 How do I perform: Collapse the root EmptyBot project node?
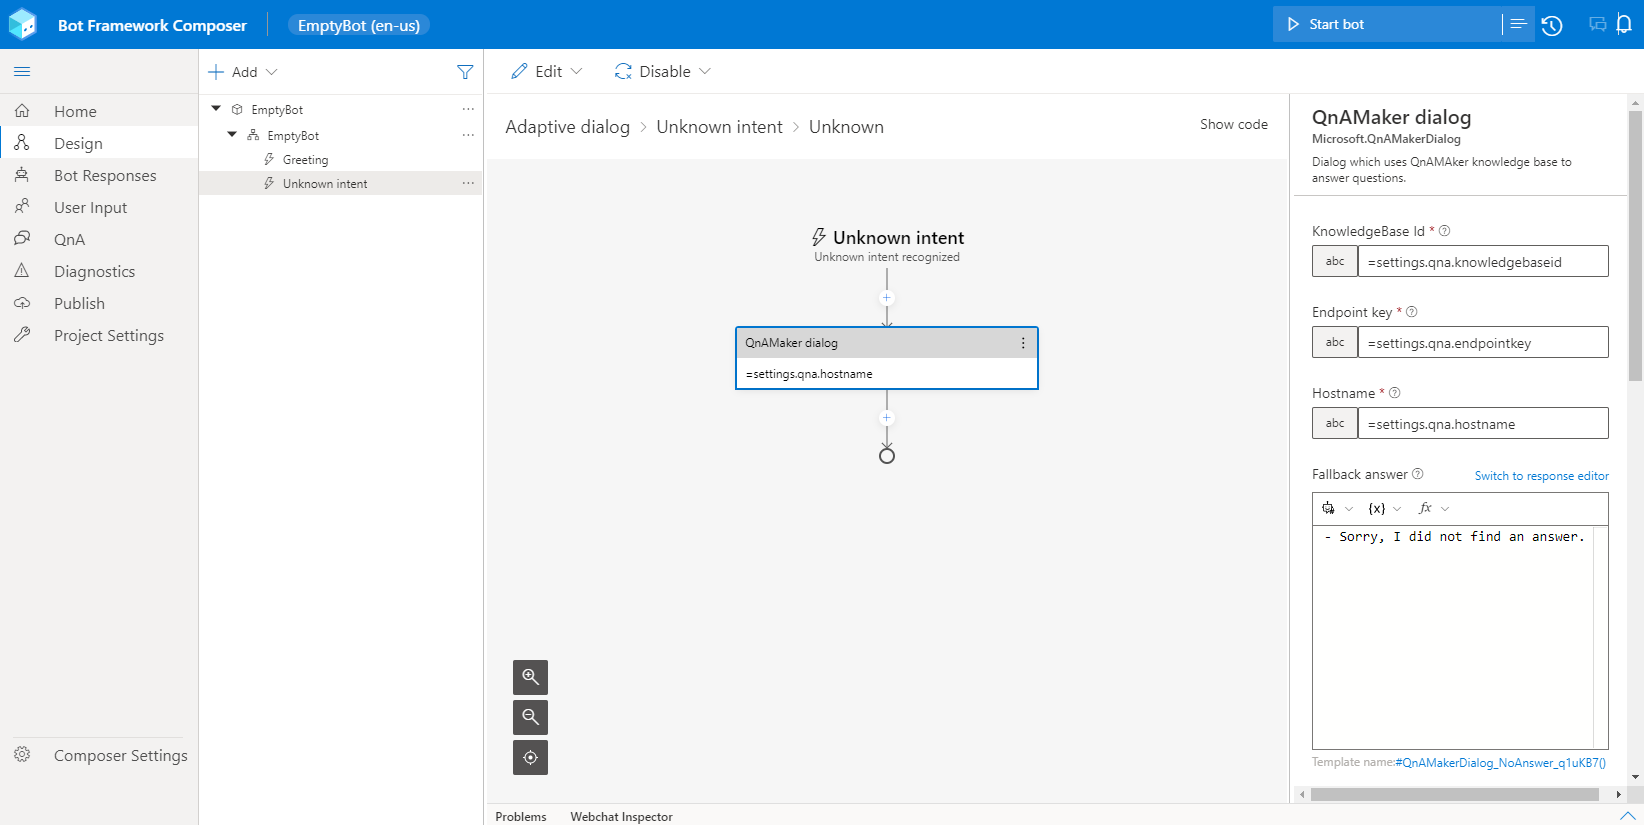pyautogui.click(x=216, y=109)
